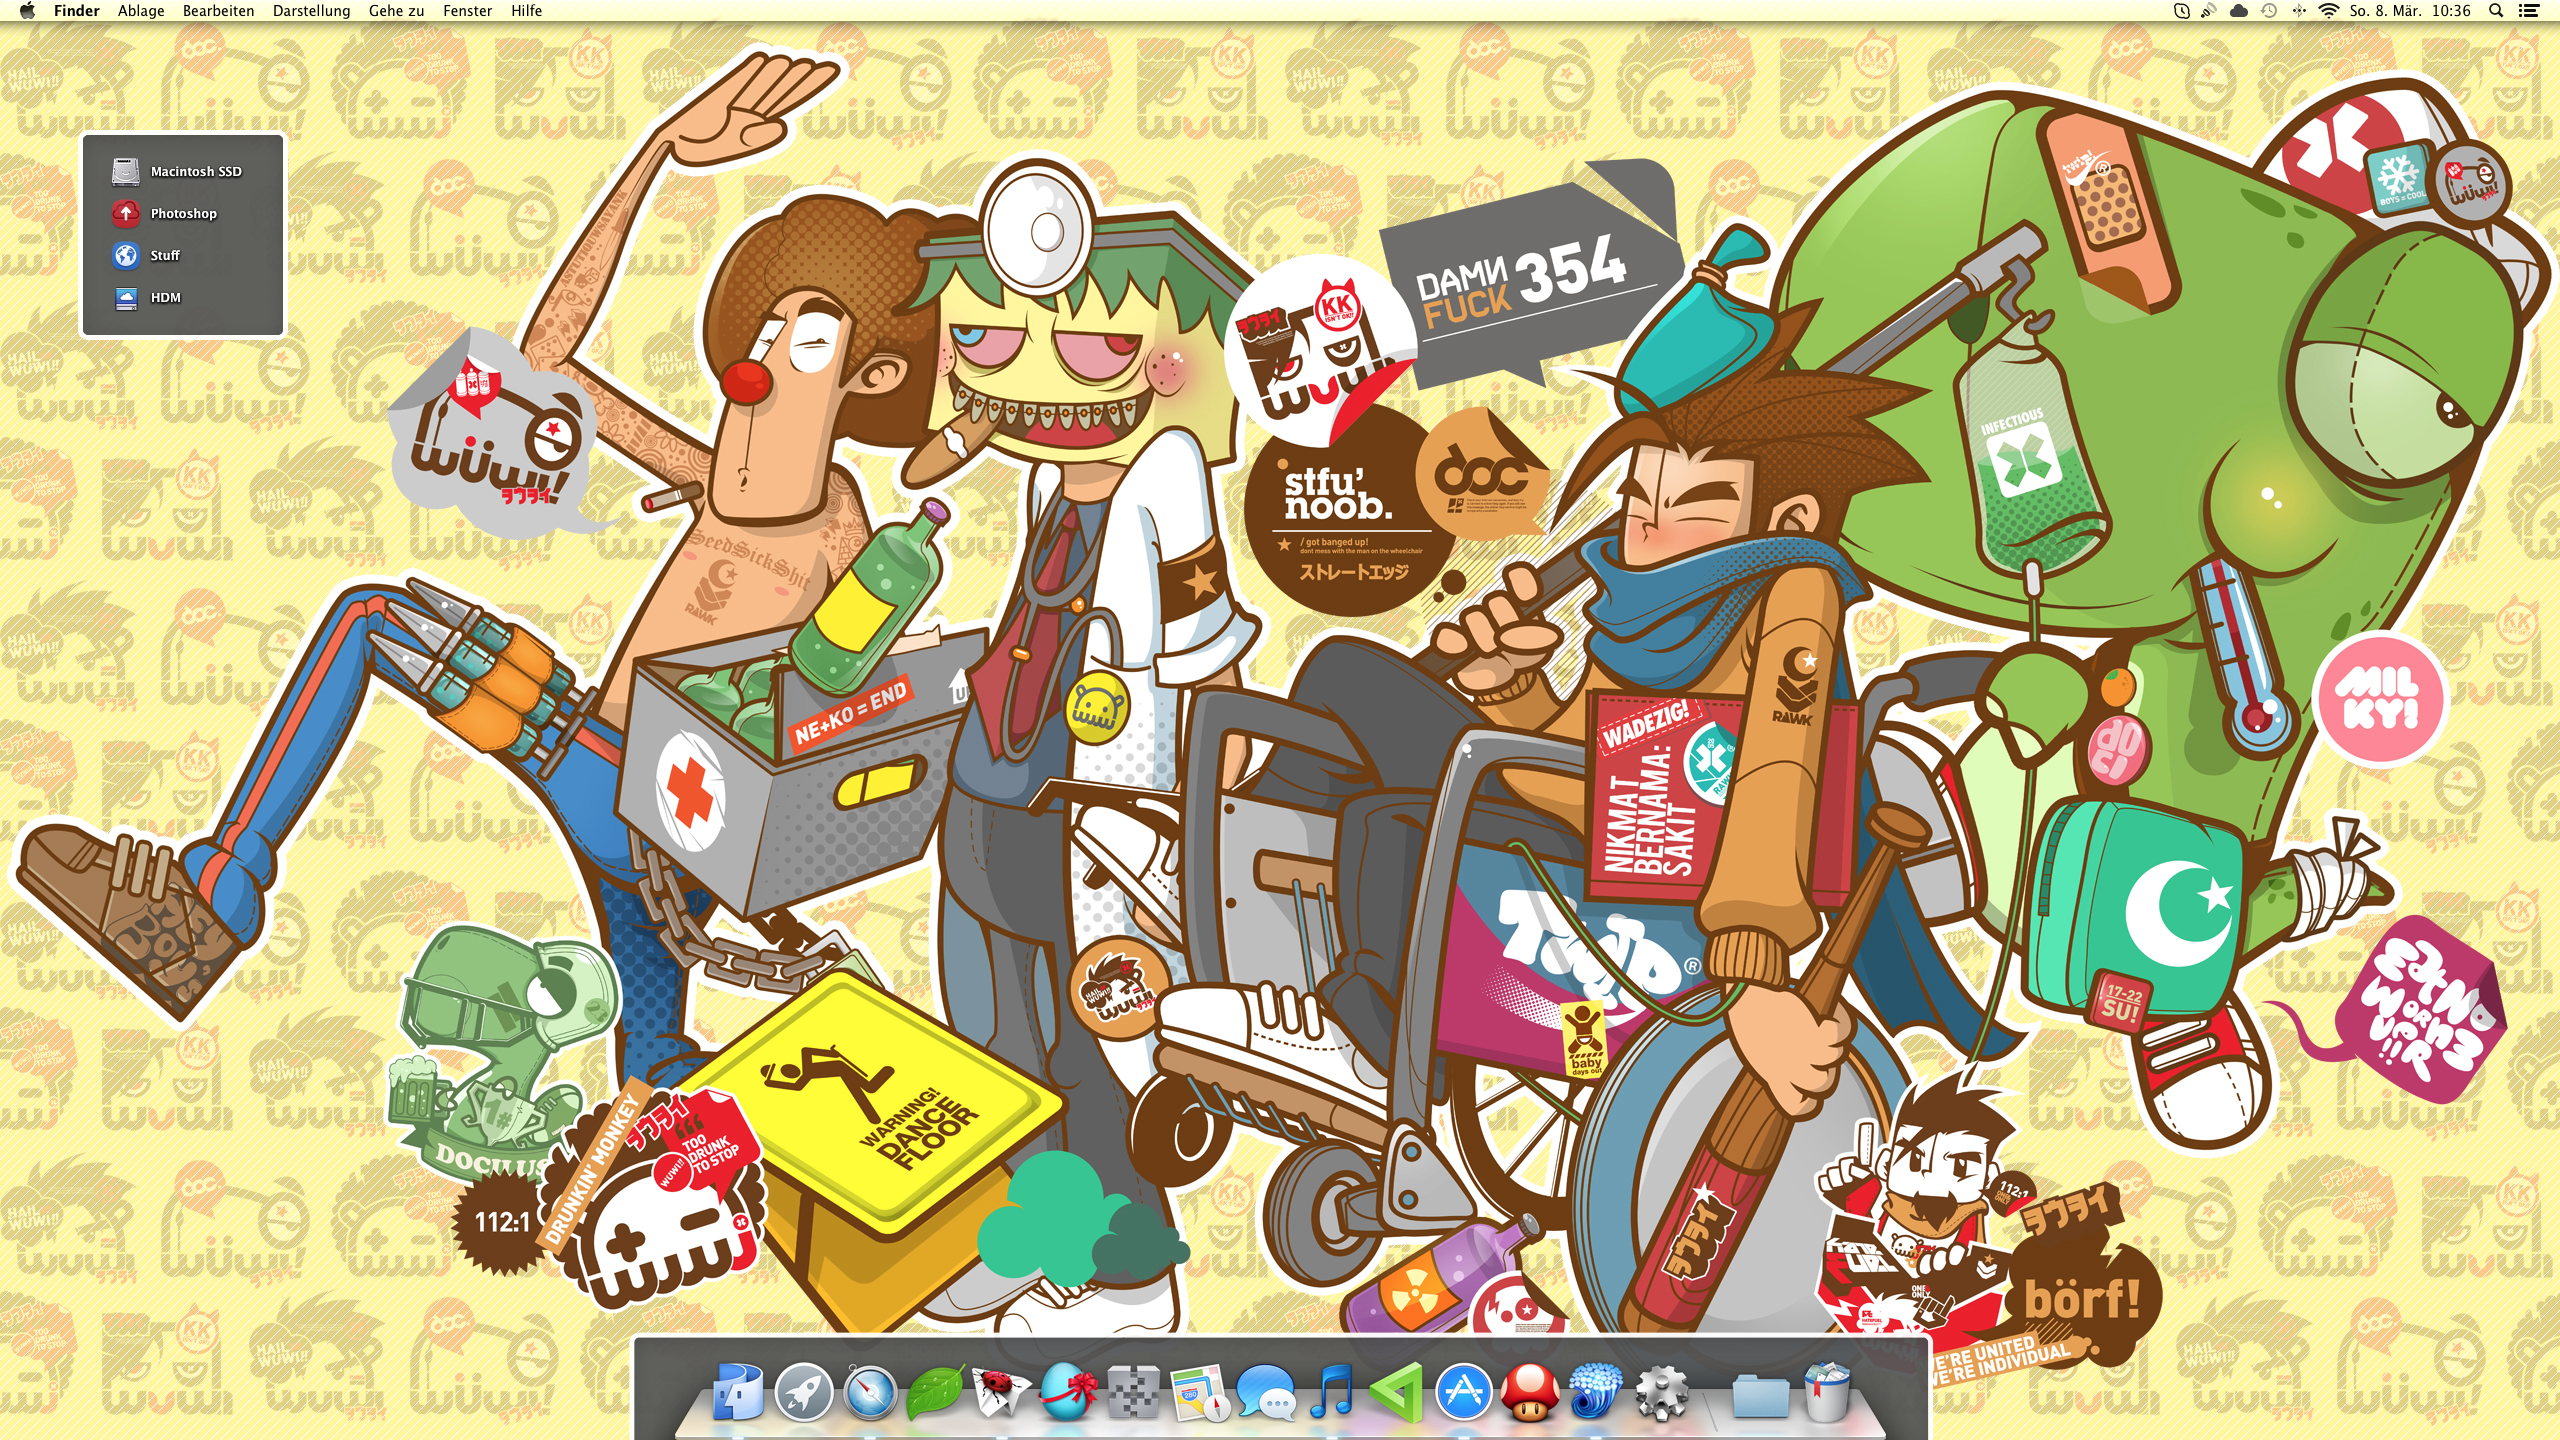Open the Wi-Fi status menu

2329,11
